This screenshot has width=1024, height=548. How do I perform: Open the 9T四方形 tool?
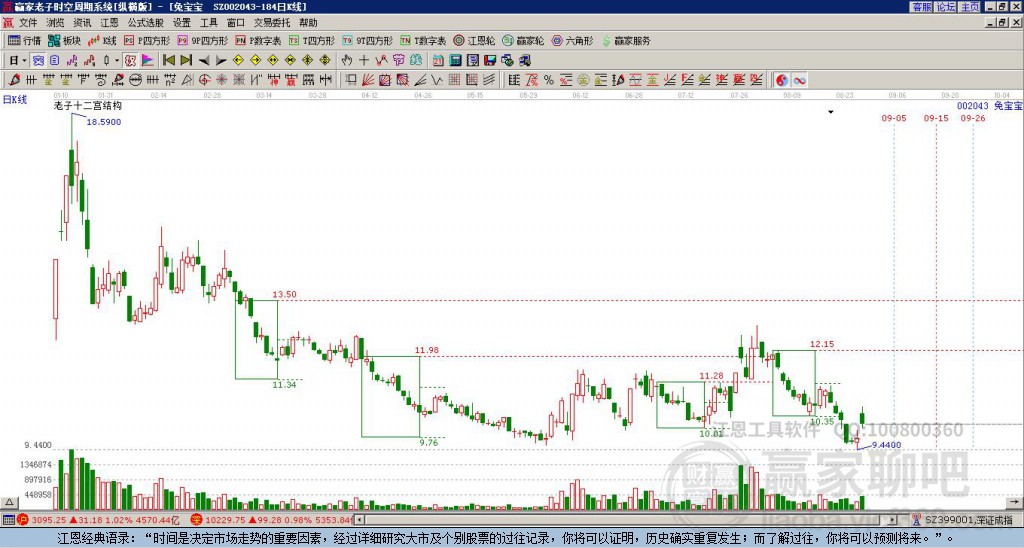(x=367, y=40)
